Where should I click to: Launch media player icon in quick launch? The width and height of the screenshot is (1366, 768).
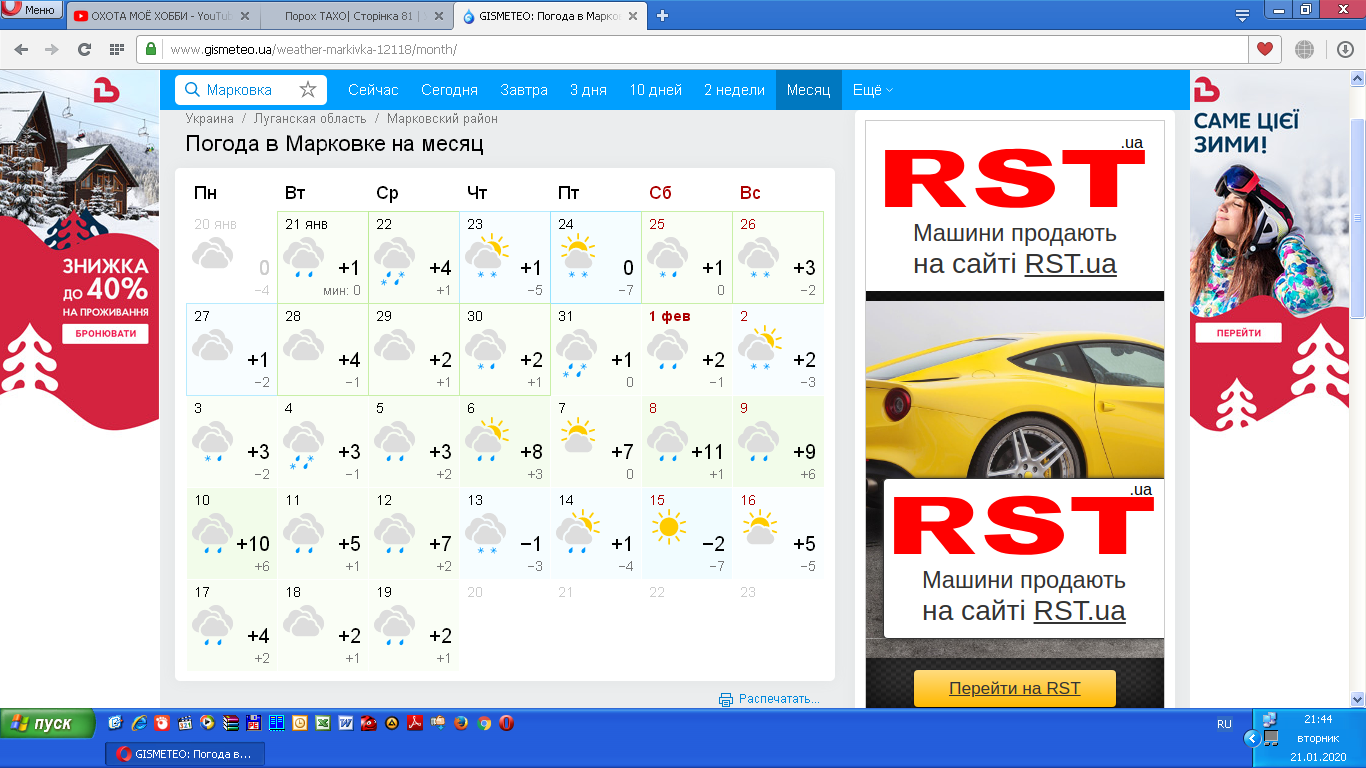click(207, 723)
